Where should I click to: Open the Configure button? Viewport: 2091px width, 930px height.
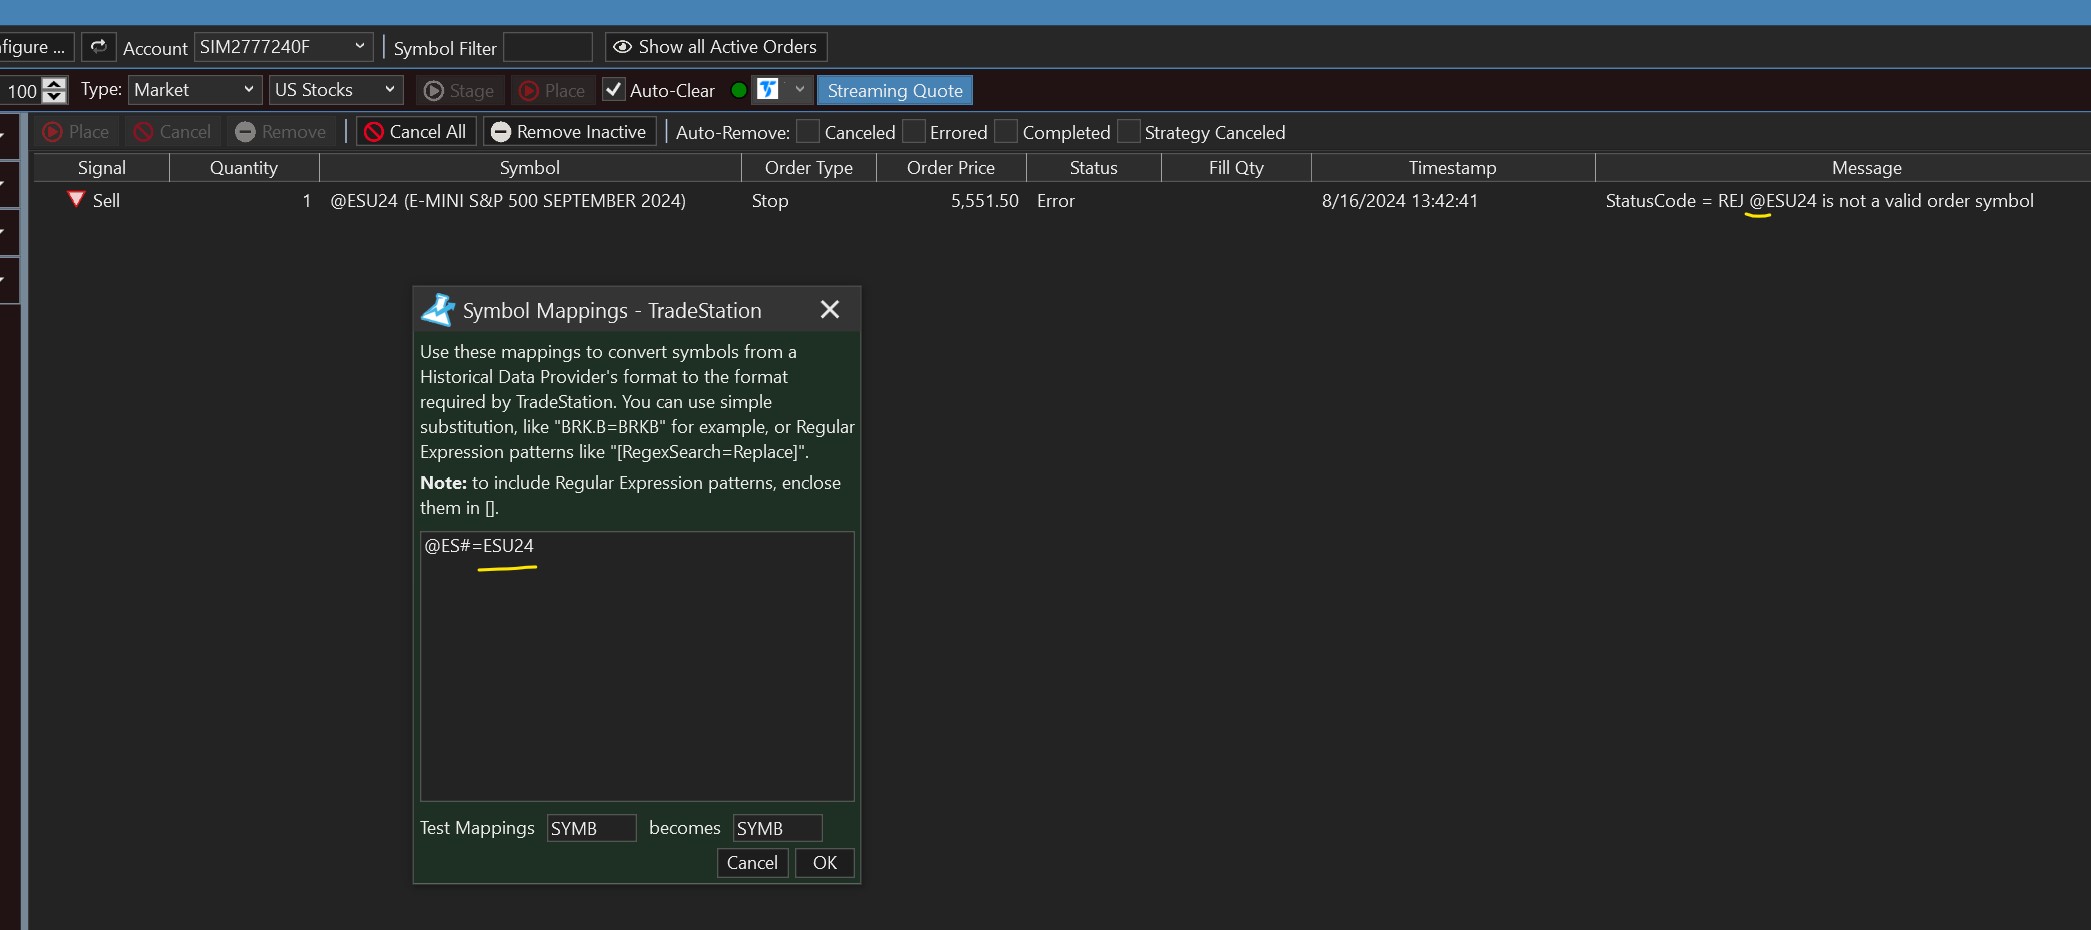pos(36,47)
